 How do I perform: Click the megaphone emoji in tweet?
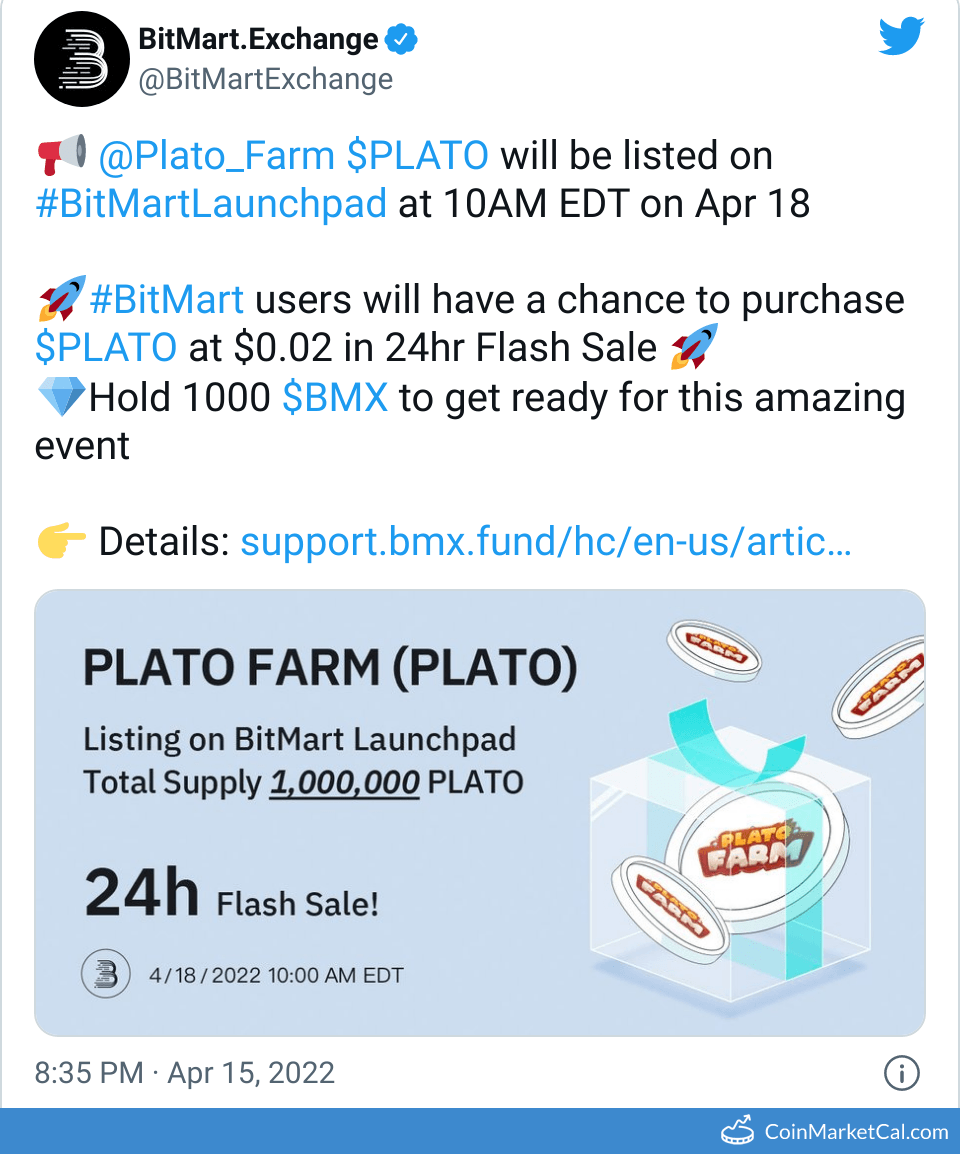click(x=62, y=156)
